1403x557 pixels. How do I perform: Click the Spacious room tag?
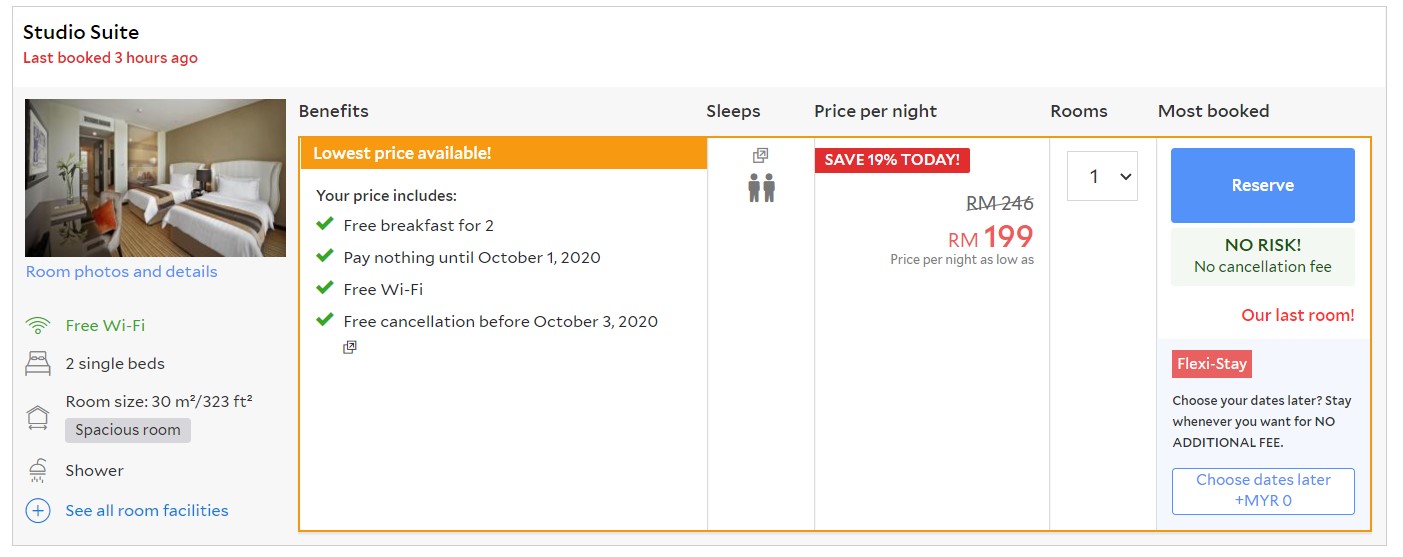(128, 430)
